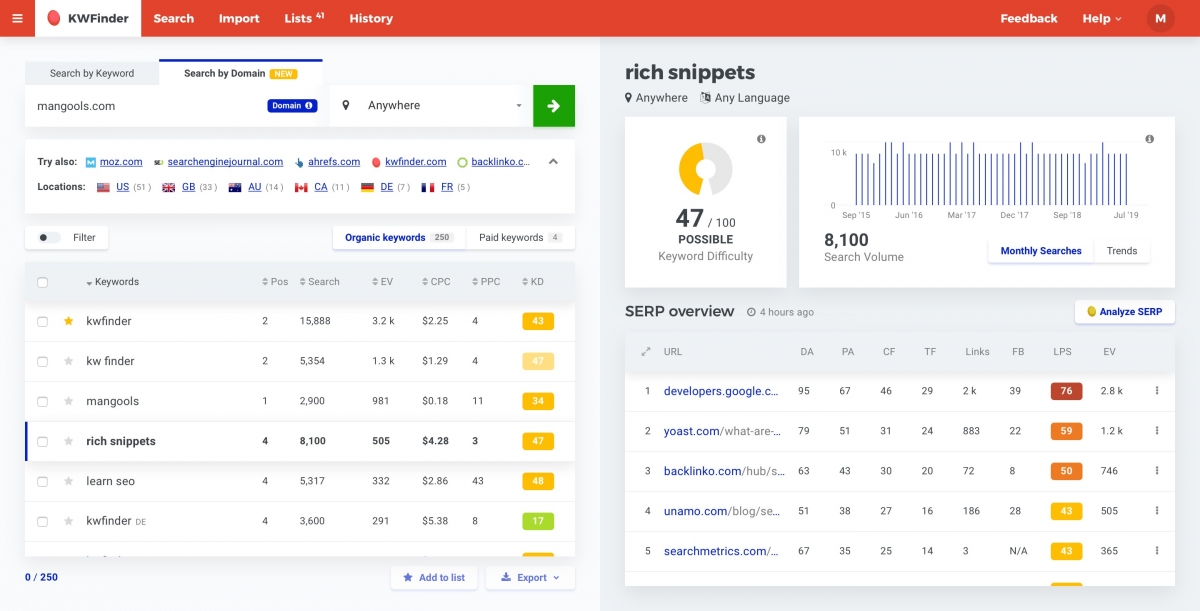Screen dimensions: 1200x611
Task: Tick the checkbox for mangools keyword
Action: click(42, 401)
